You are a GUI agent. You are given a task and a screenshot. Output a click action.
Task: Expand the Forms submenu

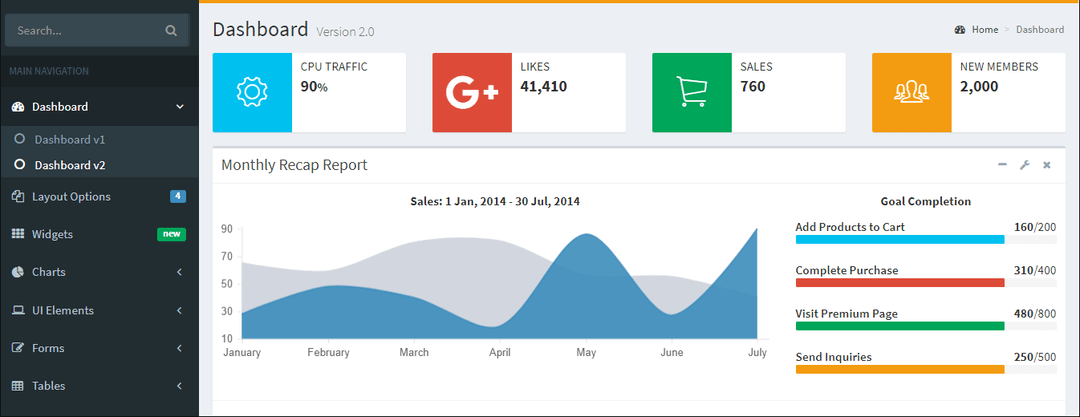coord(179,348)
